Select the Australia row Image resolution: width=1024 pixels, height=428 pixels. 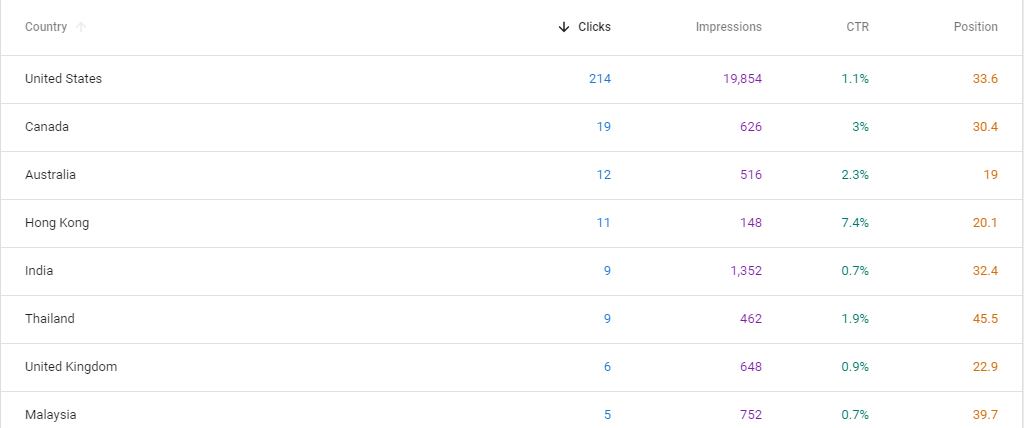point(512,175)
